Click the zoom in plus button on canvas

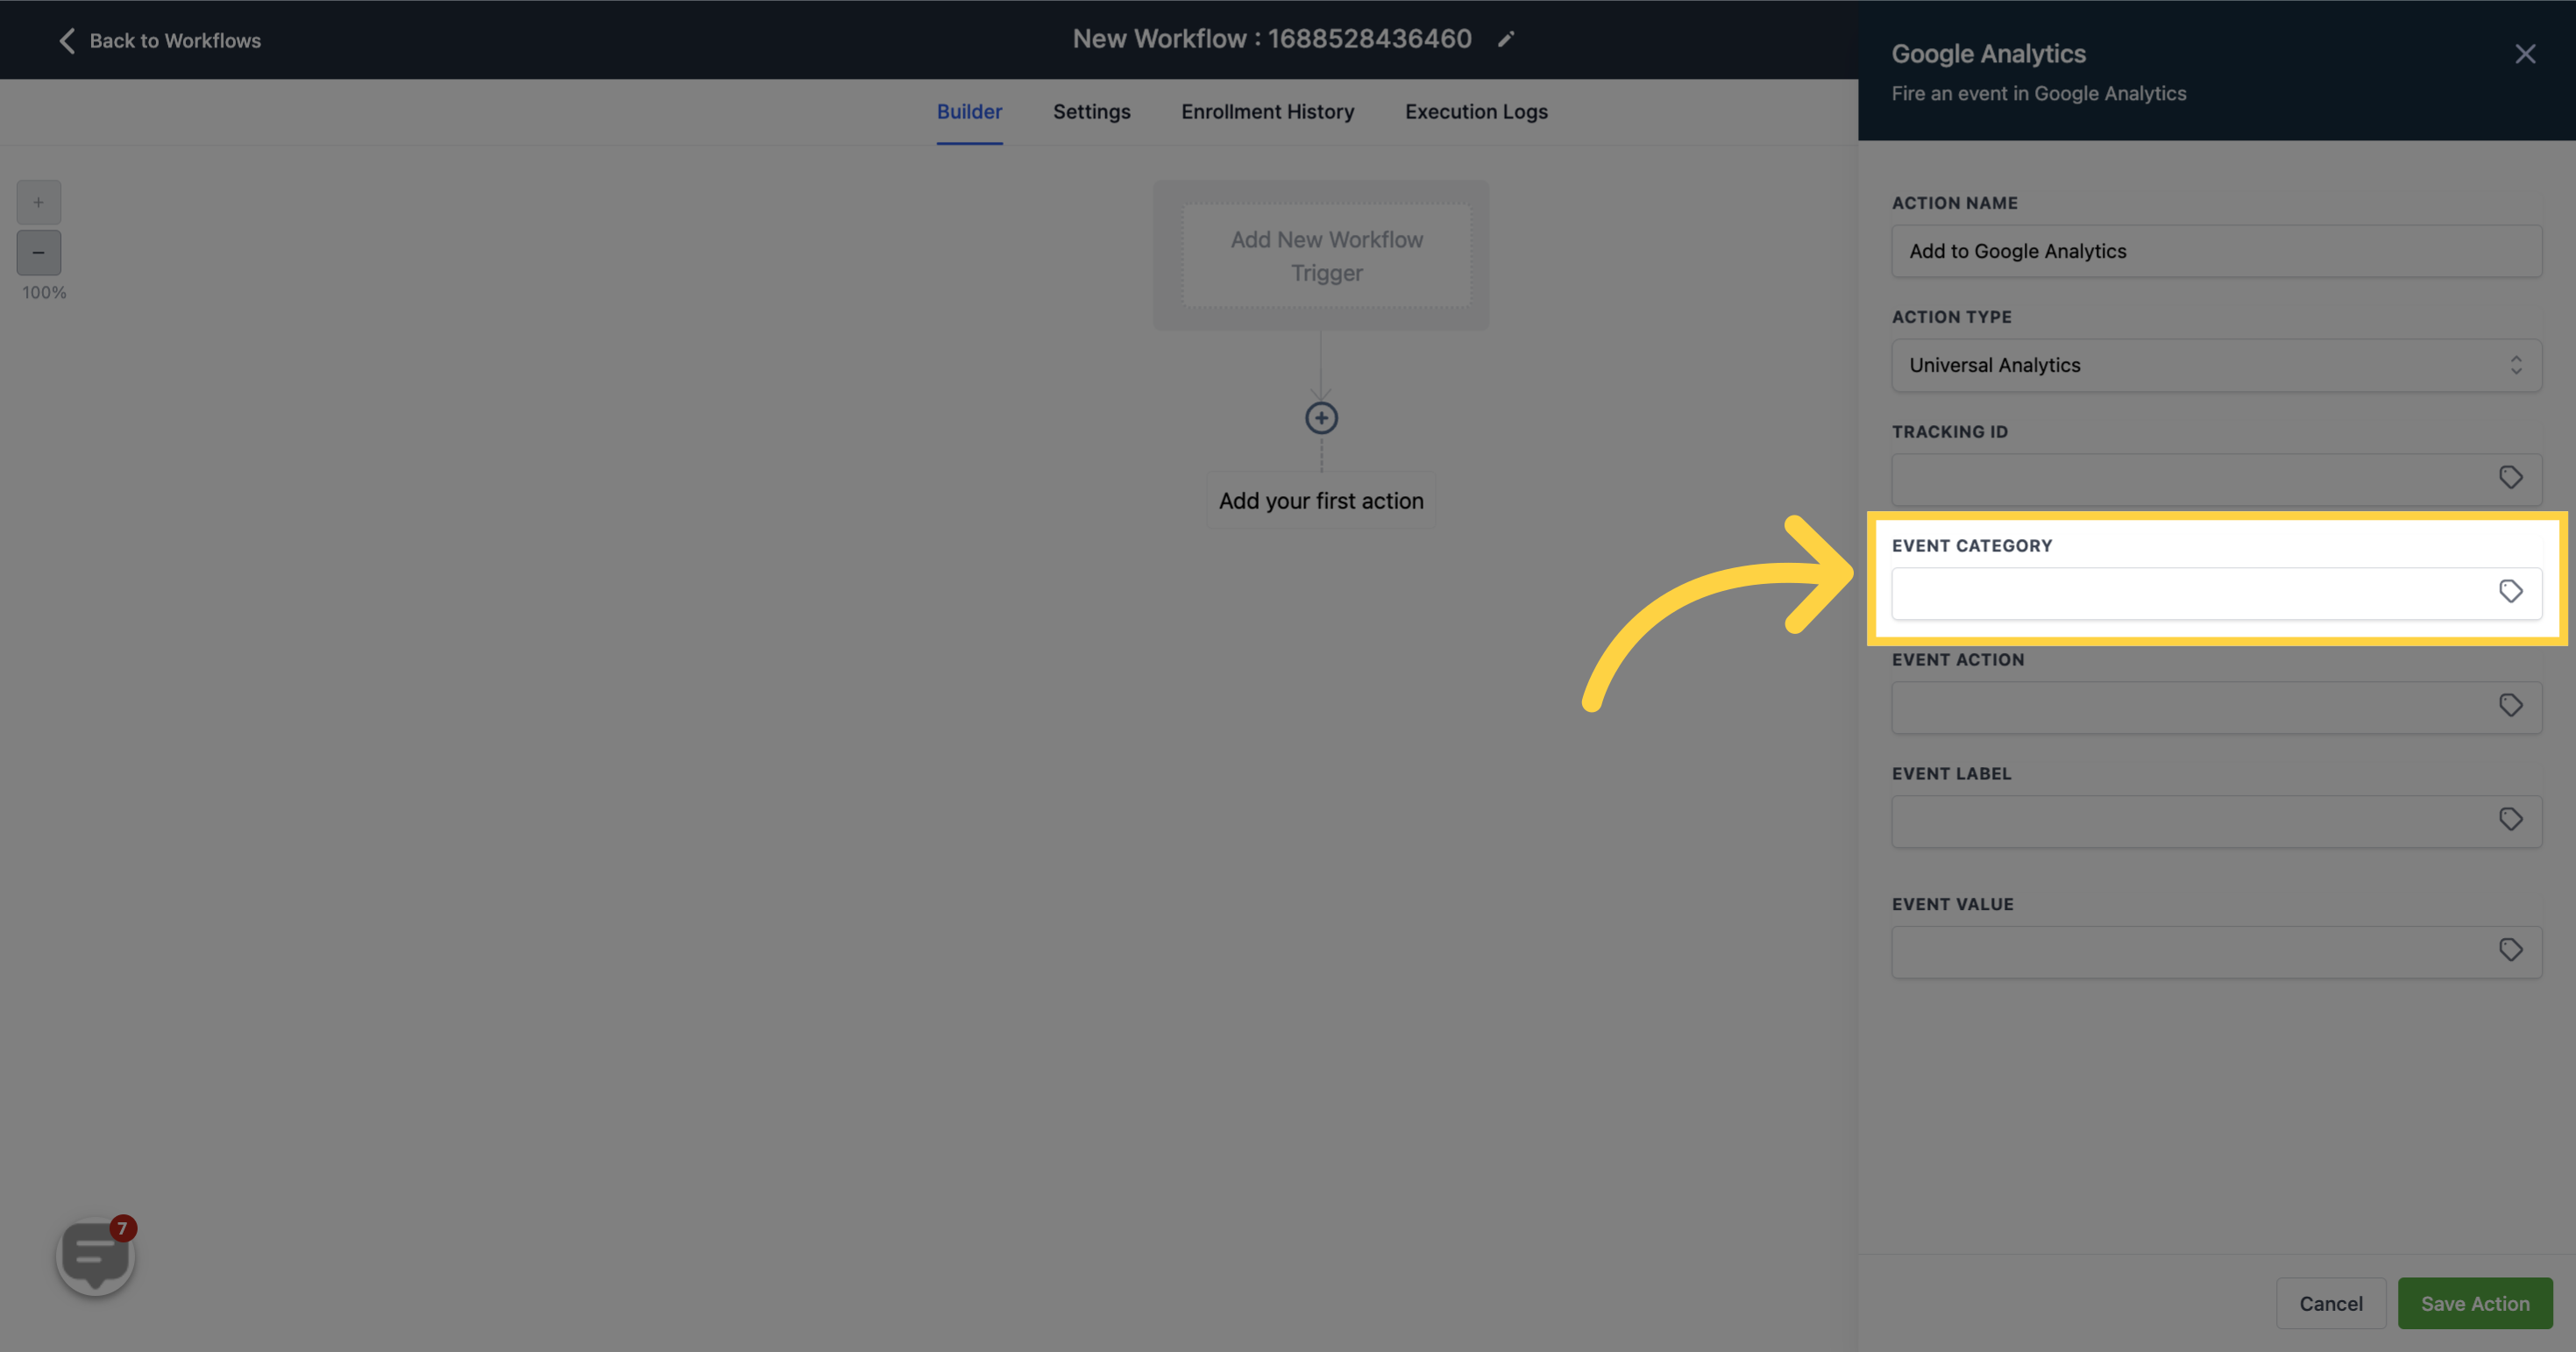(x=38, y=201)
